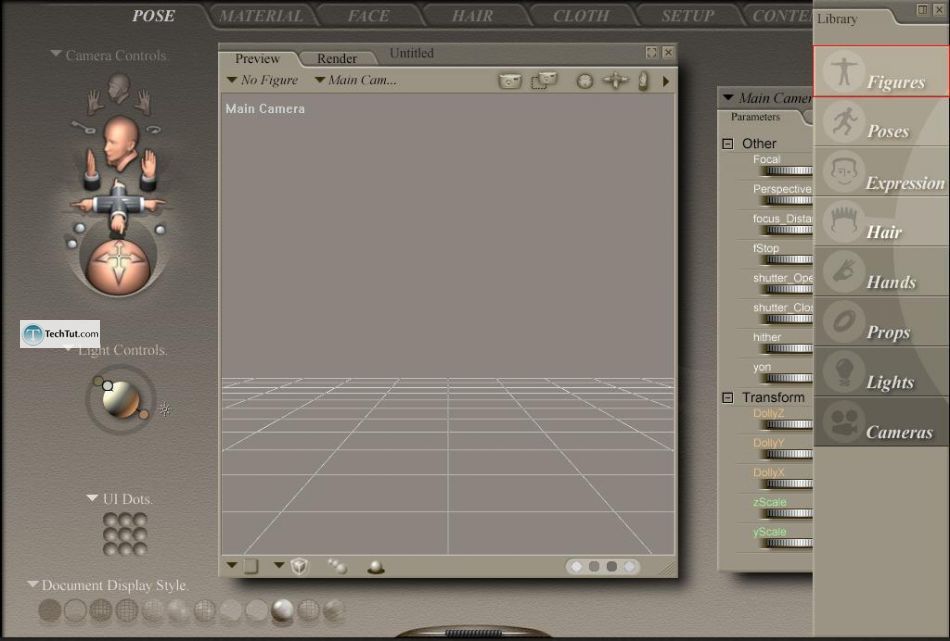Switch to the HAIR room tab
This screenshot has width=950, height=641.
473,16
